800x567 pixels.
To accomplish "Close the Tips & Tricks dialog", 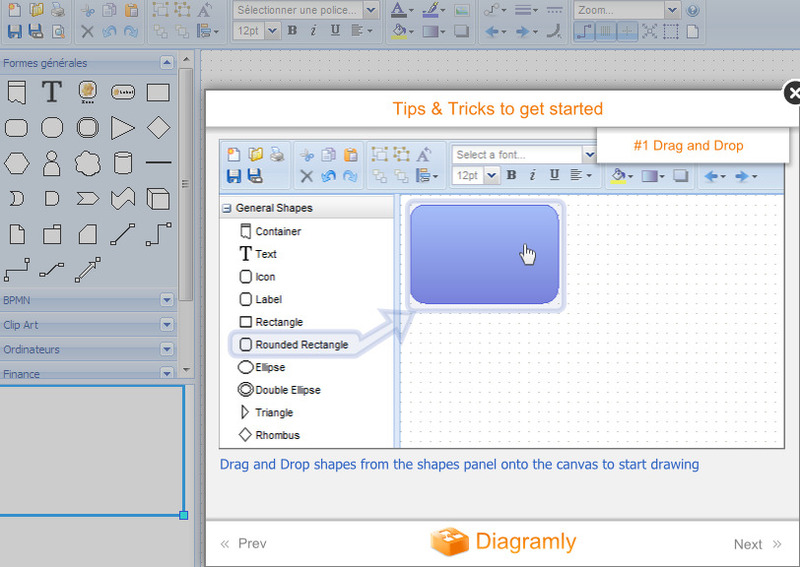I will coord(793,93).
